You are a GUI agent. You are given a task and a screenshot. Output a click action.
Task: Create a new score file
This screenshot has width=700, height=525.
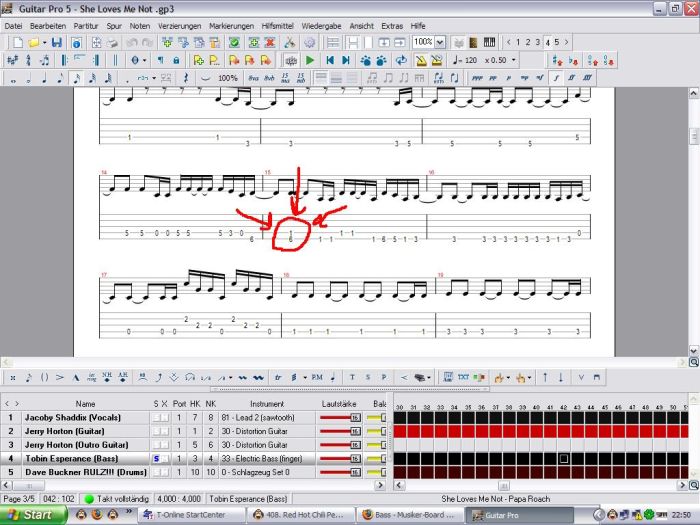tap(17, 42)
